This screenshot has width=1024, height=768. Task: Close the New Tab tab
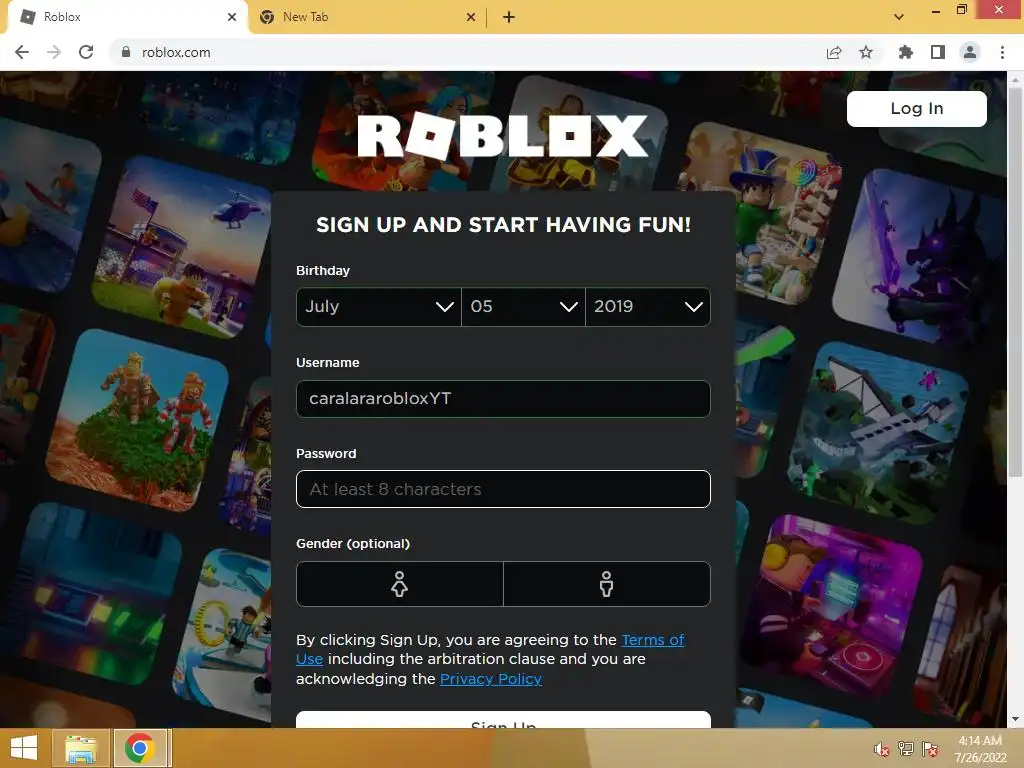[471, 17]
